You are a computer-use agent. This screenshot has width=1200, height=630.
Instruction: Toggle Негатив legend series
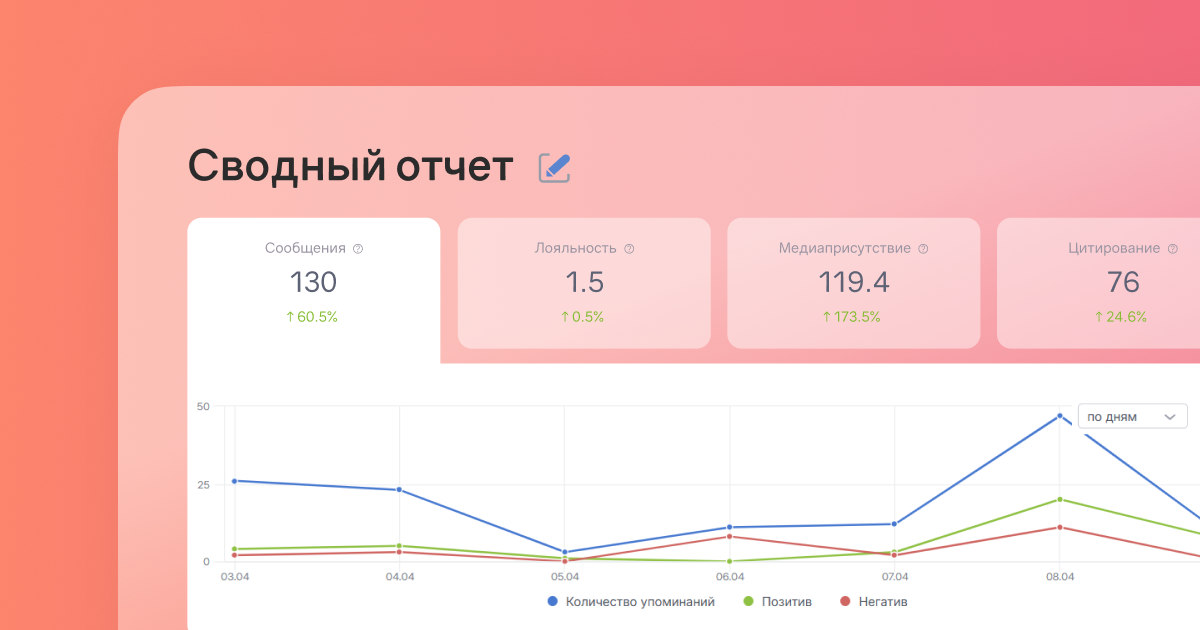pyautogui.click(x=874, y=602)
